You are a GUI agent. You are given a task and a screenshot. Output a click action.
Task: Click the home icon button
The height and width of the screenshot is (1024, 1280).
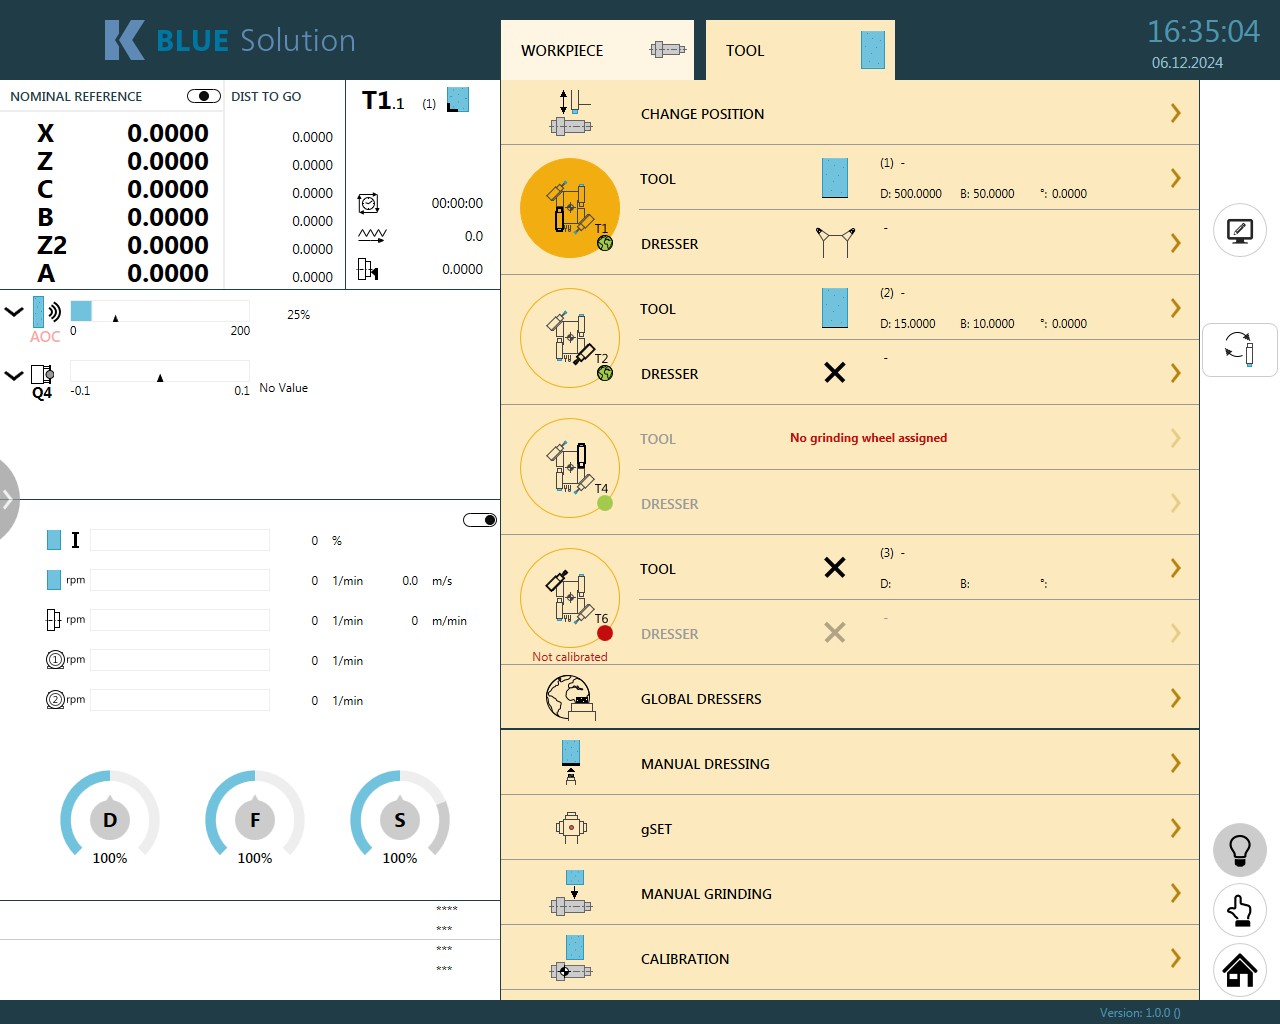pos(1240,970)
